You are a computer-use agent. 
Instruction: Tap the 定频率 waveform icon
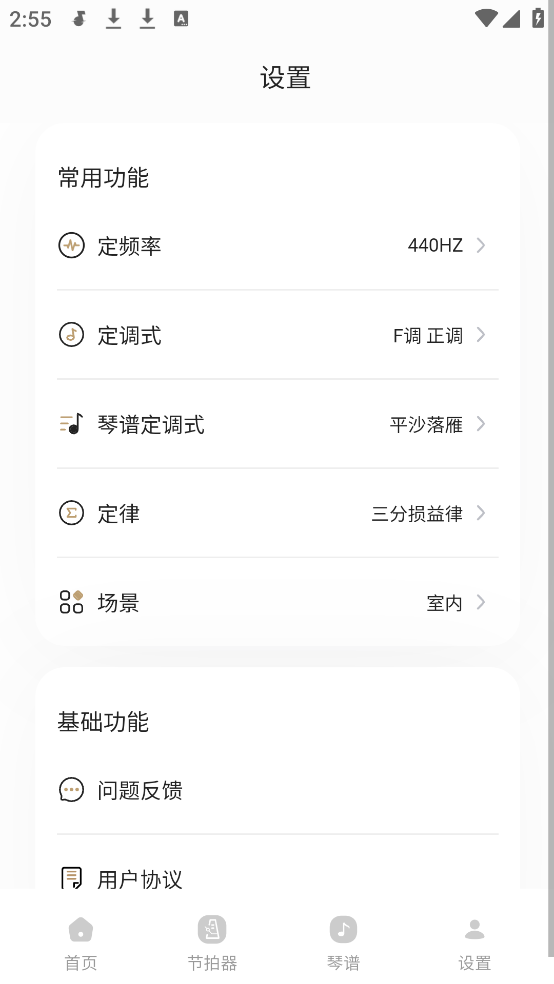tap(72, 245)
